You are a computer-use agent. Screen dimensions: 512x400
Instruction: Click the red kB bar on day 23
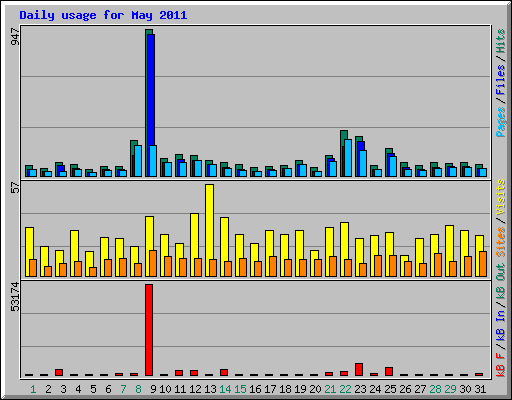point(359,370)
